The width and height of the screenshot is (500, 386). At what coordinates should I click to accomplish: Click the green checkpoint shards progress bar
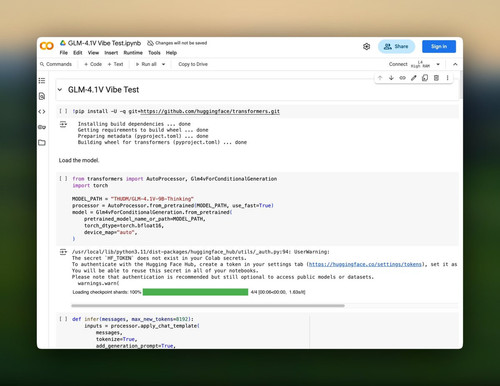coord(195,292)
